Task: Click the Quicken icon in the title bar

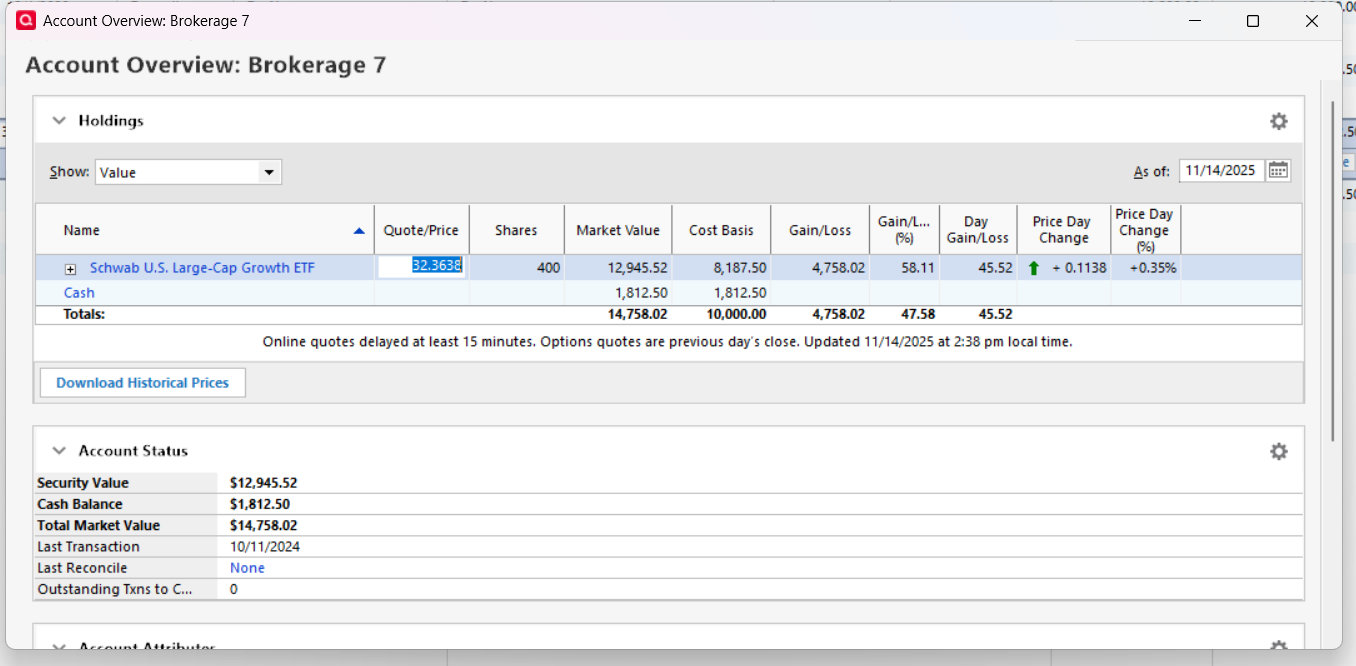Action: [x=27, y=20]
